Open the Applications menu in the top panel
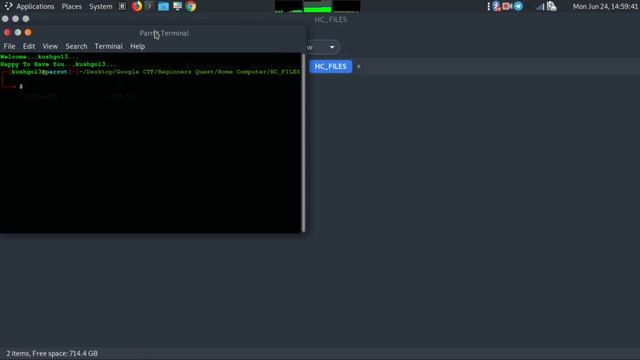 (35, 7)
